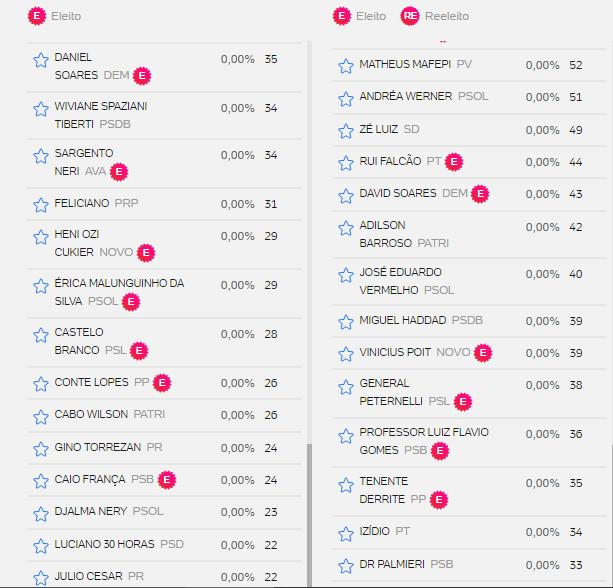Star Andréa Werner of PSOL

pos(345,98)
